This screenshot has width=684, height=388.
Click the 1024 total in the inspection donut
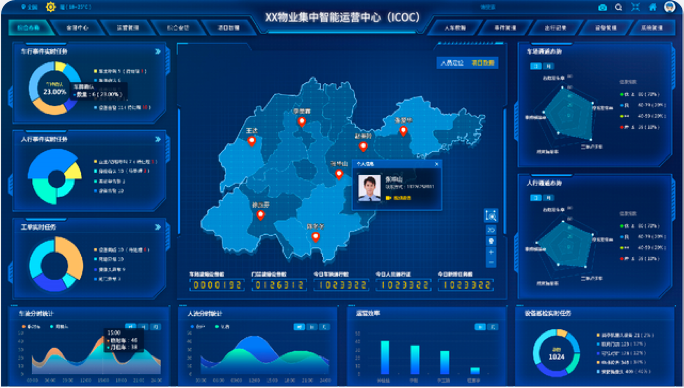[557, 357]
